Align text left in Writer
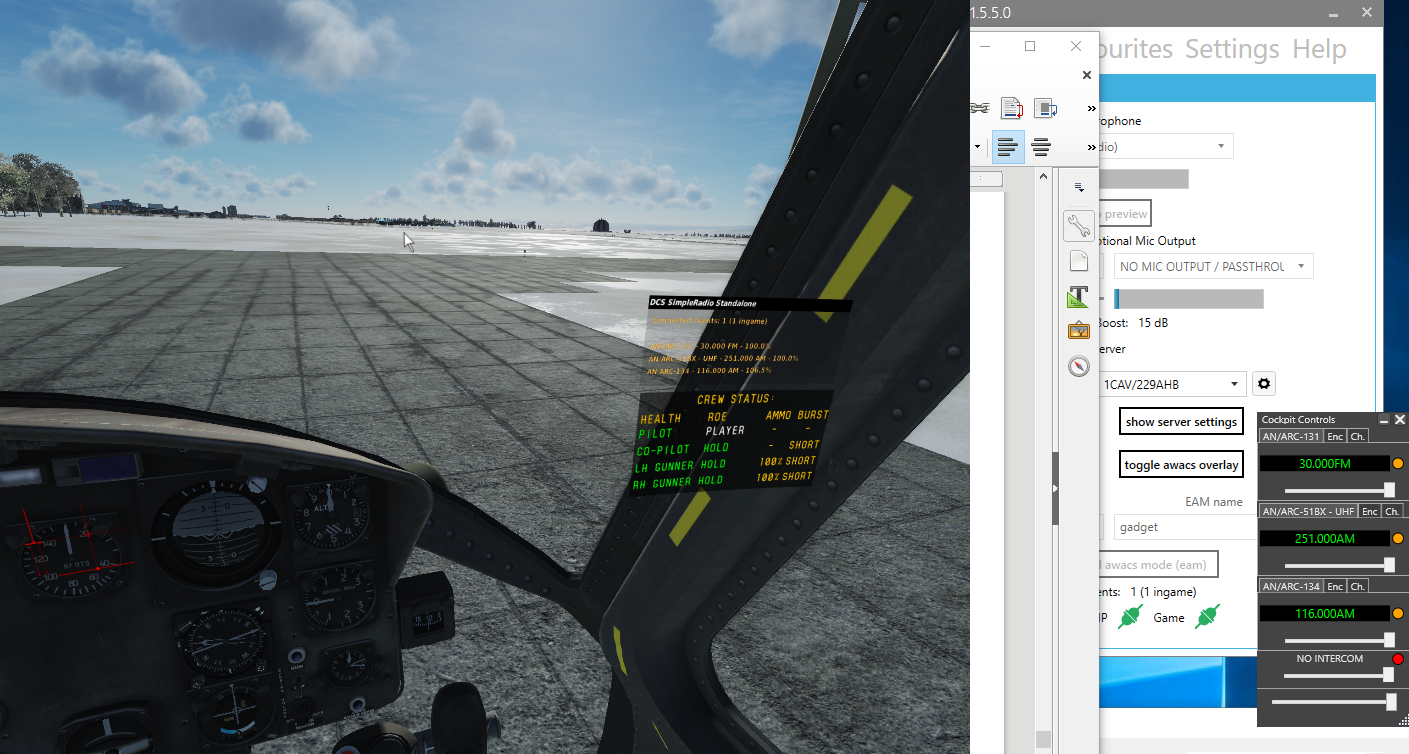The image size is (1409, 754). coord(1008,148)
